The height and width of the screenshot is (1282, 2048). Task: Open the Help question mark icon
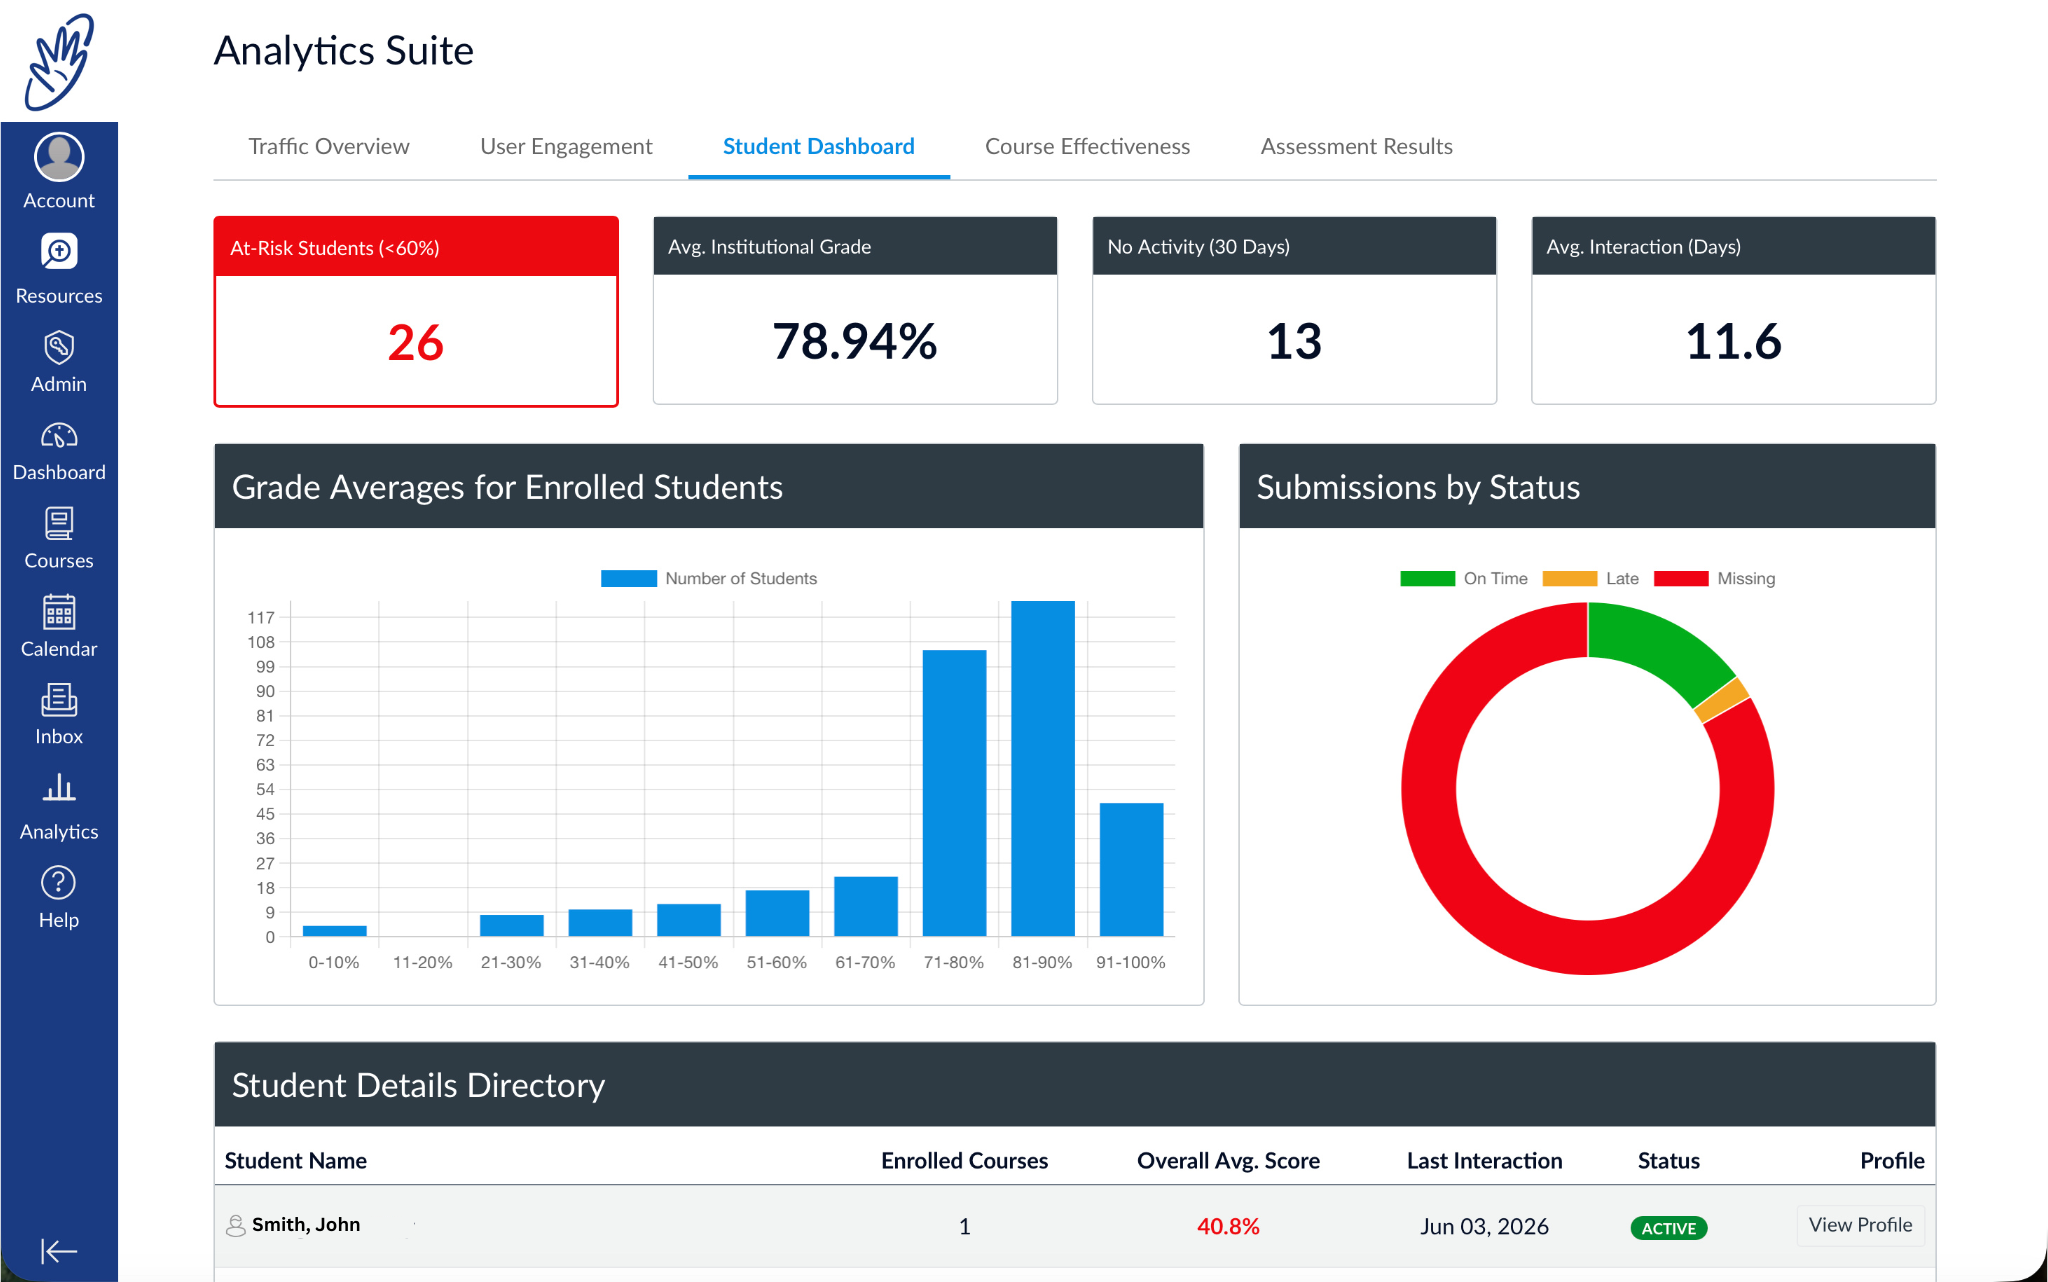(59, 883)
